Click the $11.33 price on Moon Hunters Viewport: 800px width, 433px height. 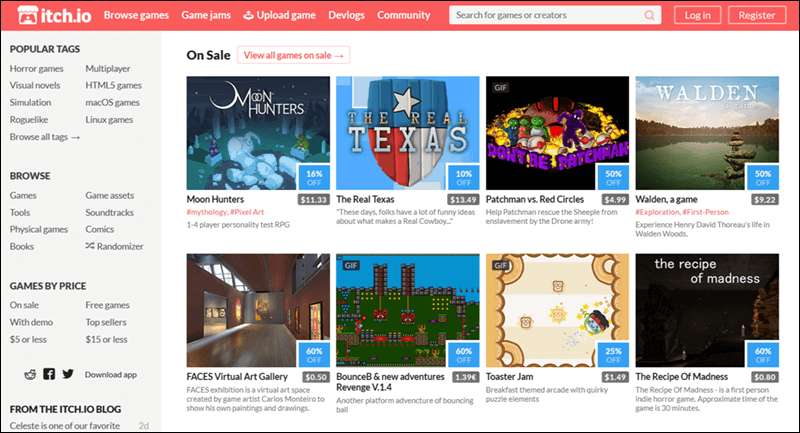coord(313,199)
